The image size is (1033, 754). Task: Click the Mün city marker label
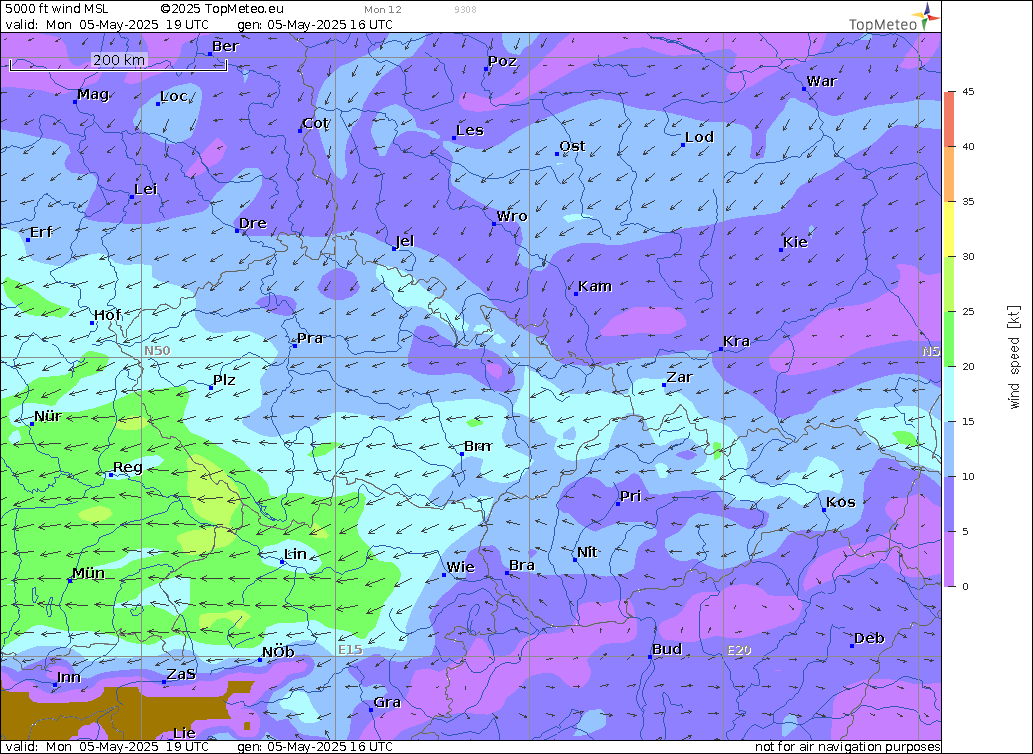pos(88,573)
